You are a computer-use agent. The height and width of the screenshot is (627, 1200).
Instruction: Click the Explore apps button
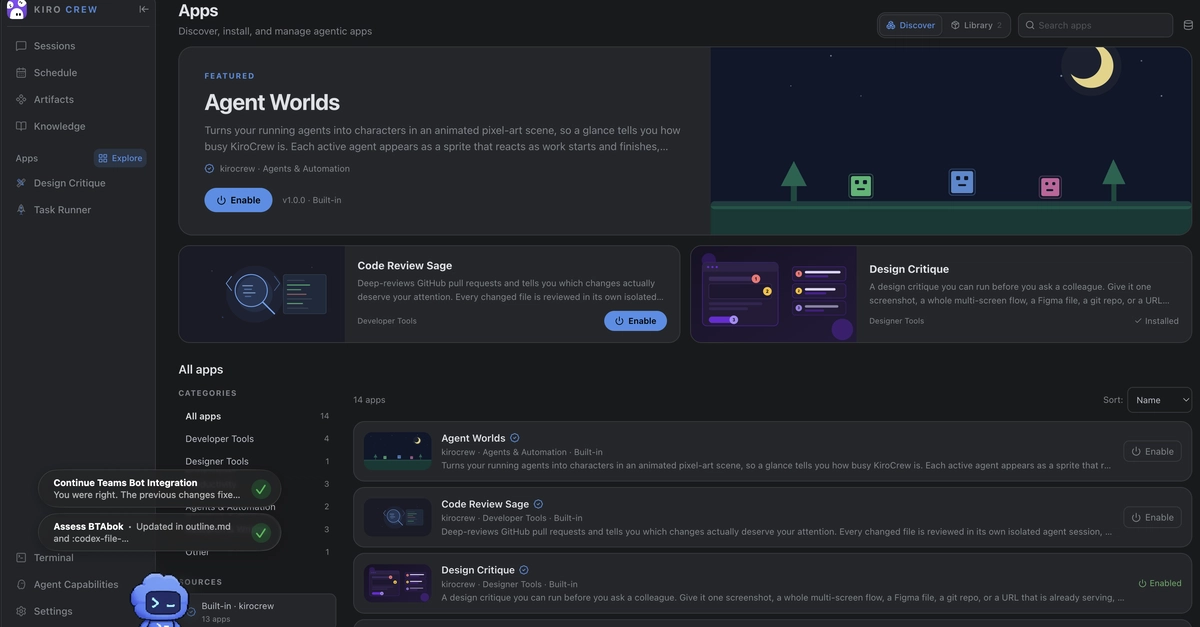click(120, 158)
